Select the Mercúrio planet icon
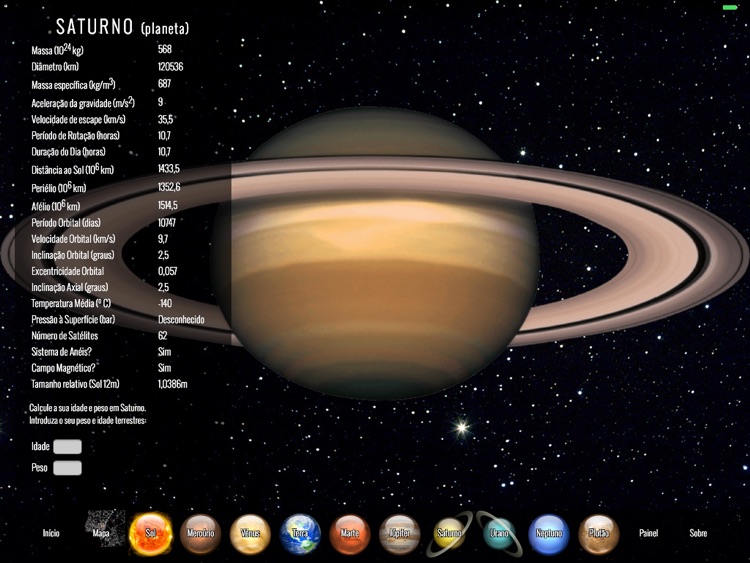This screenshot has height=563, width=750. click(x=200, y=533)
